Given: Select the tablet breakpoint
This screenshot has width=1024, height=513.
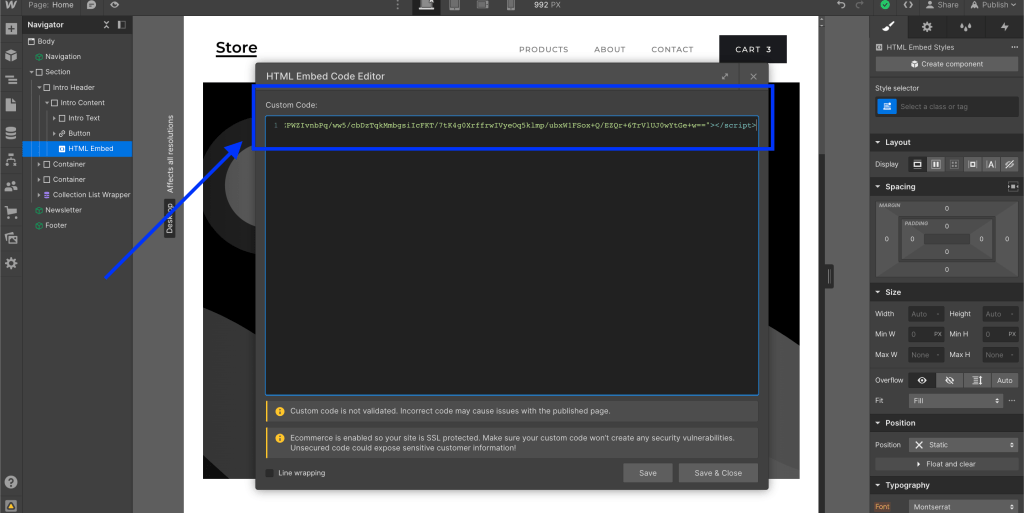Looking at the screenshot, I should 455,5.
